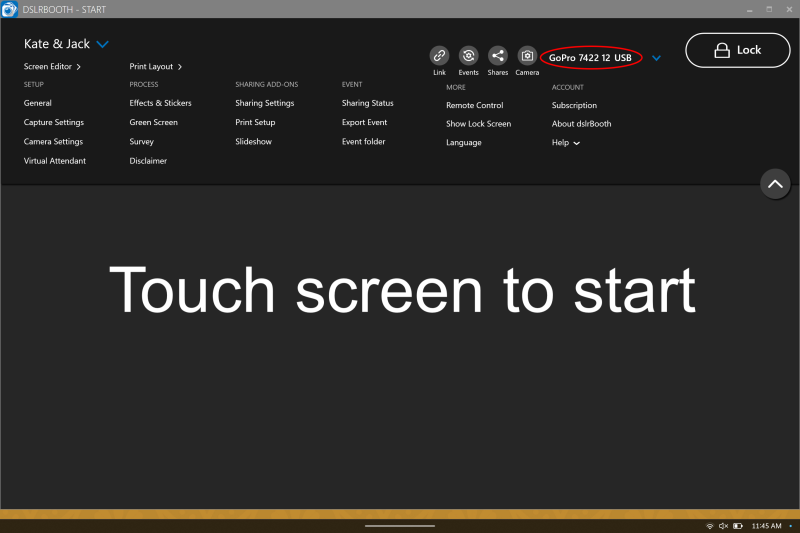Open the camera selection dropdown arrow
The width and height of the screenshot is (800, 533).
click(657, 58)
